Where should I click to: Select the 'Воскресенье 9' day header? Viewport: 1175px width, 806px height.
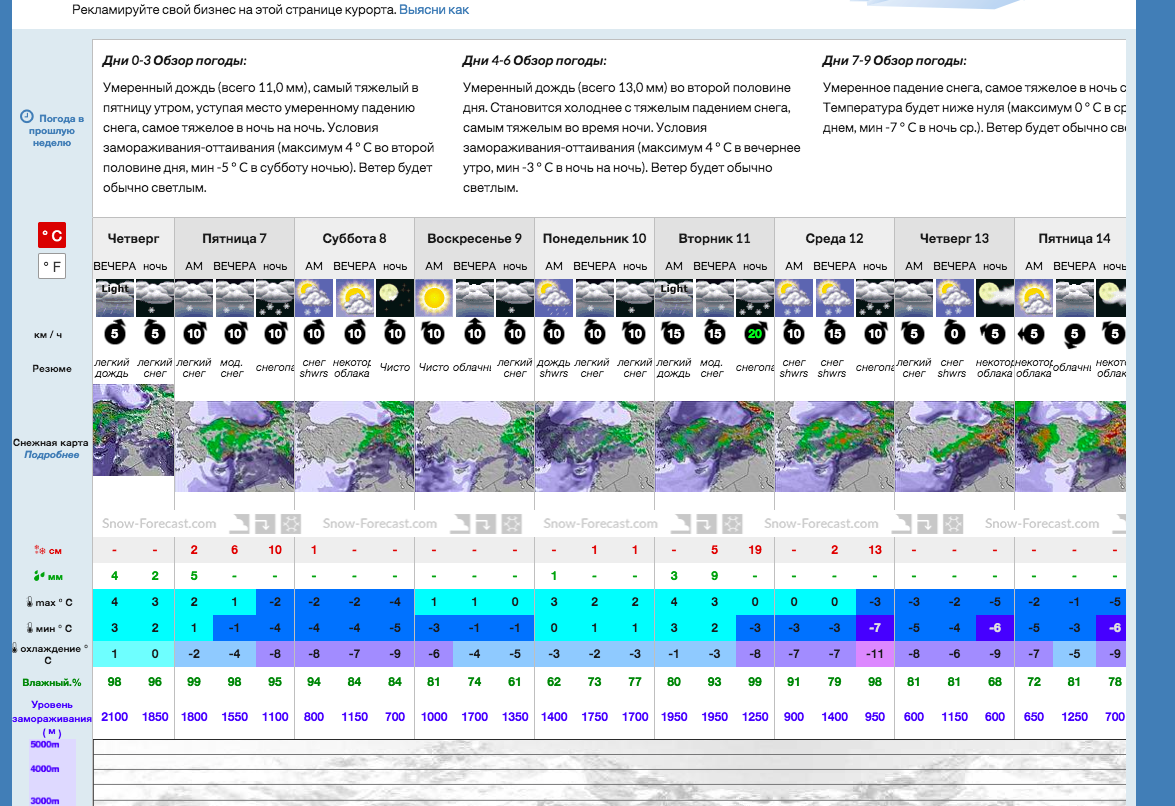point(474,238)
